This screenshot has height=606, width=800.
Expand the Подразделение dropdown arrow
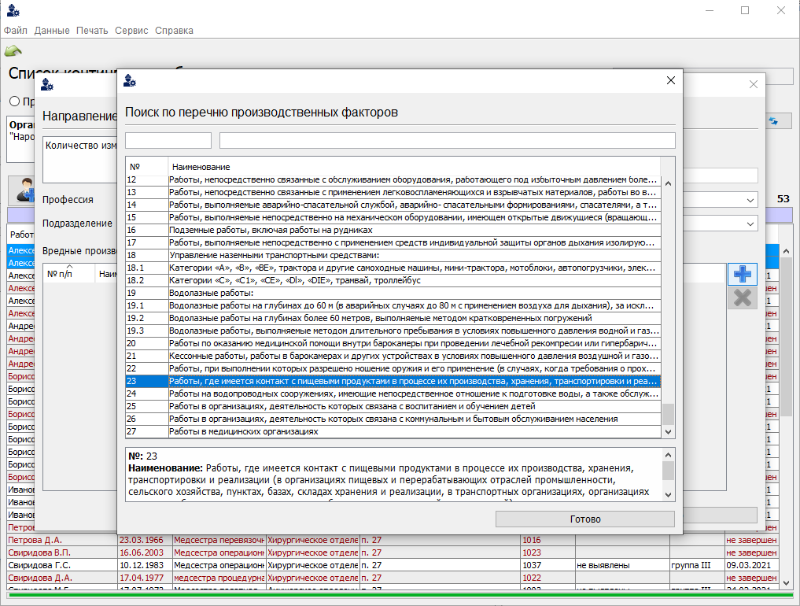point(751,223)
